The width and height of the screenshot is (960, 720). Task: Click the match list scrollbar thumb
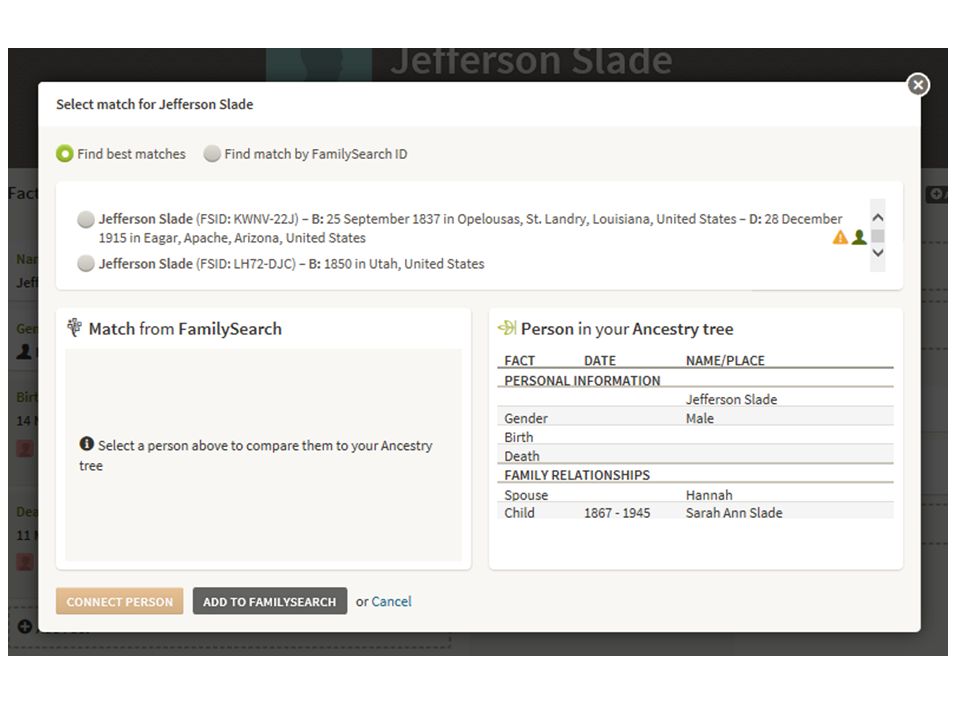(x=878, y=236)
